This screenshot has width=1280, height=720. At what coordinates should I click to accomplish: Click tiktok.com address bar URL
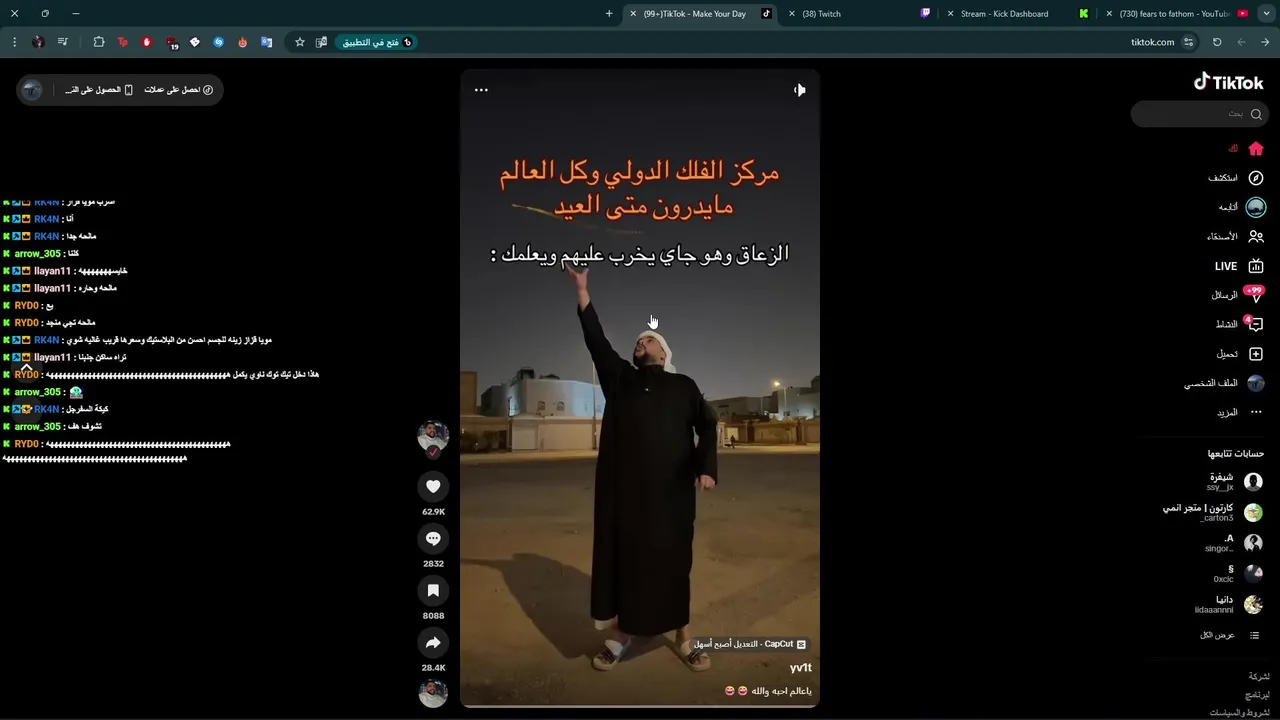[x=1152, y=42]
